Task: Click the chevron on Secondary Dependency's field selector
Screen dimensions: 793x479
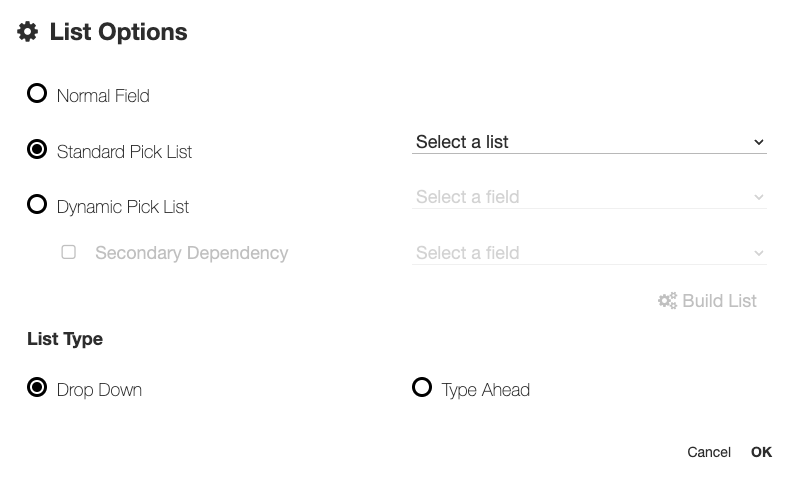Action: tap(759, 253)
